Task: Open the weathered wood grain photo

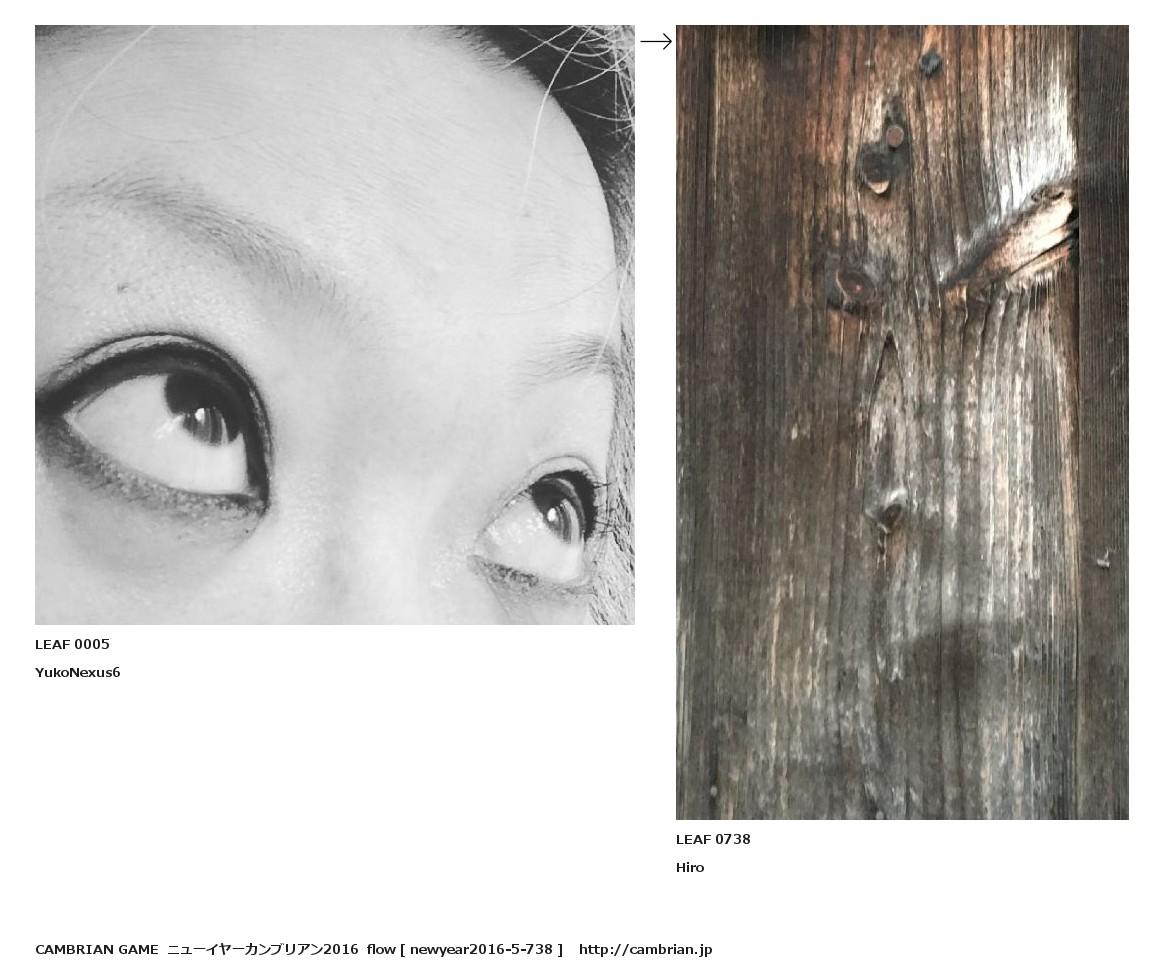Action: (902, 422)
